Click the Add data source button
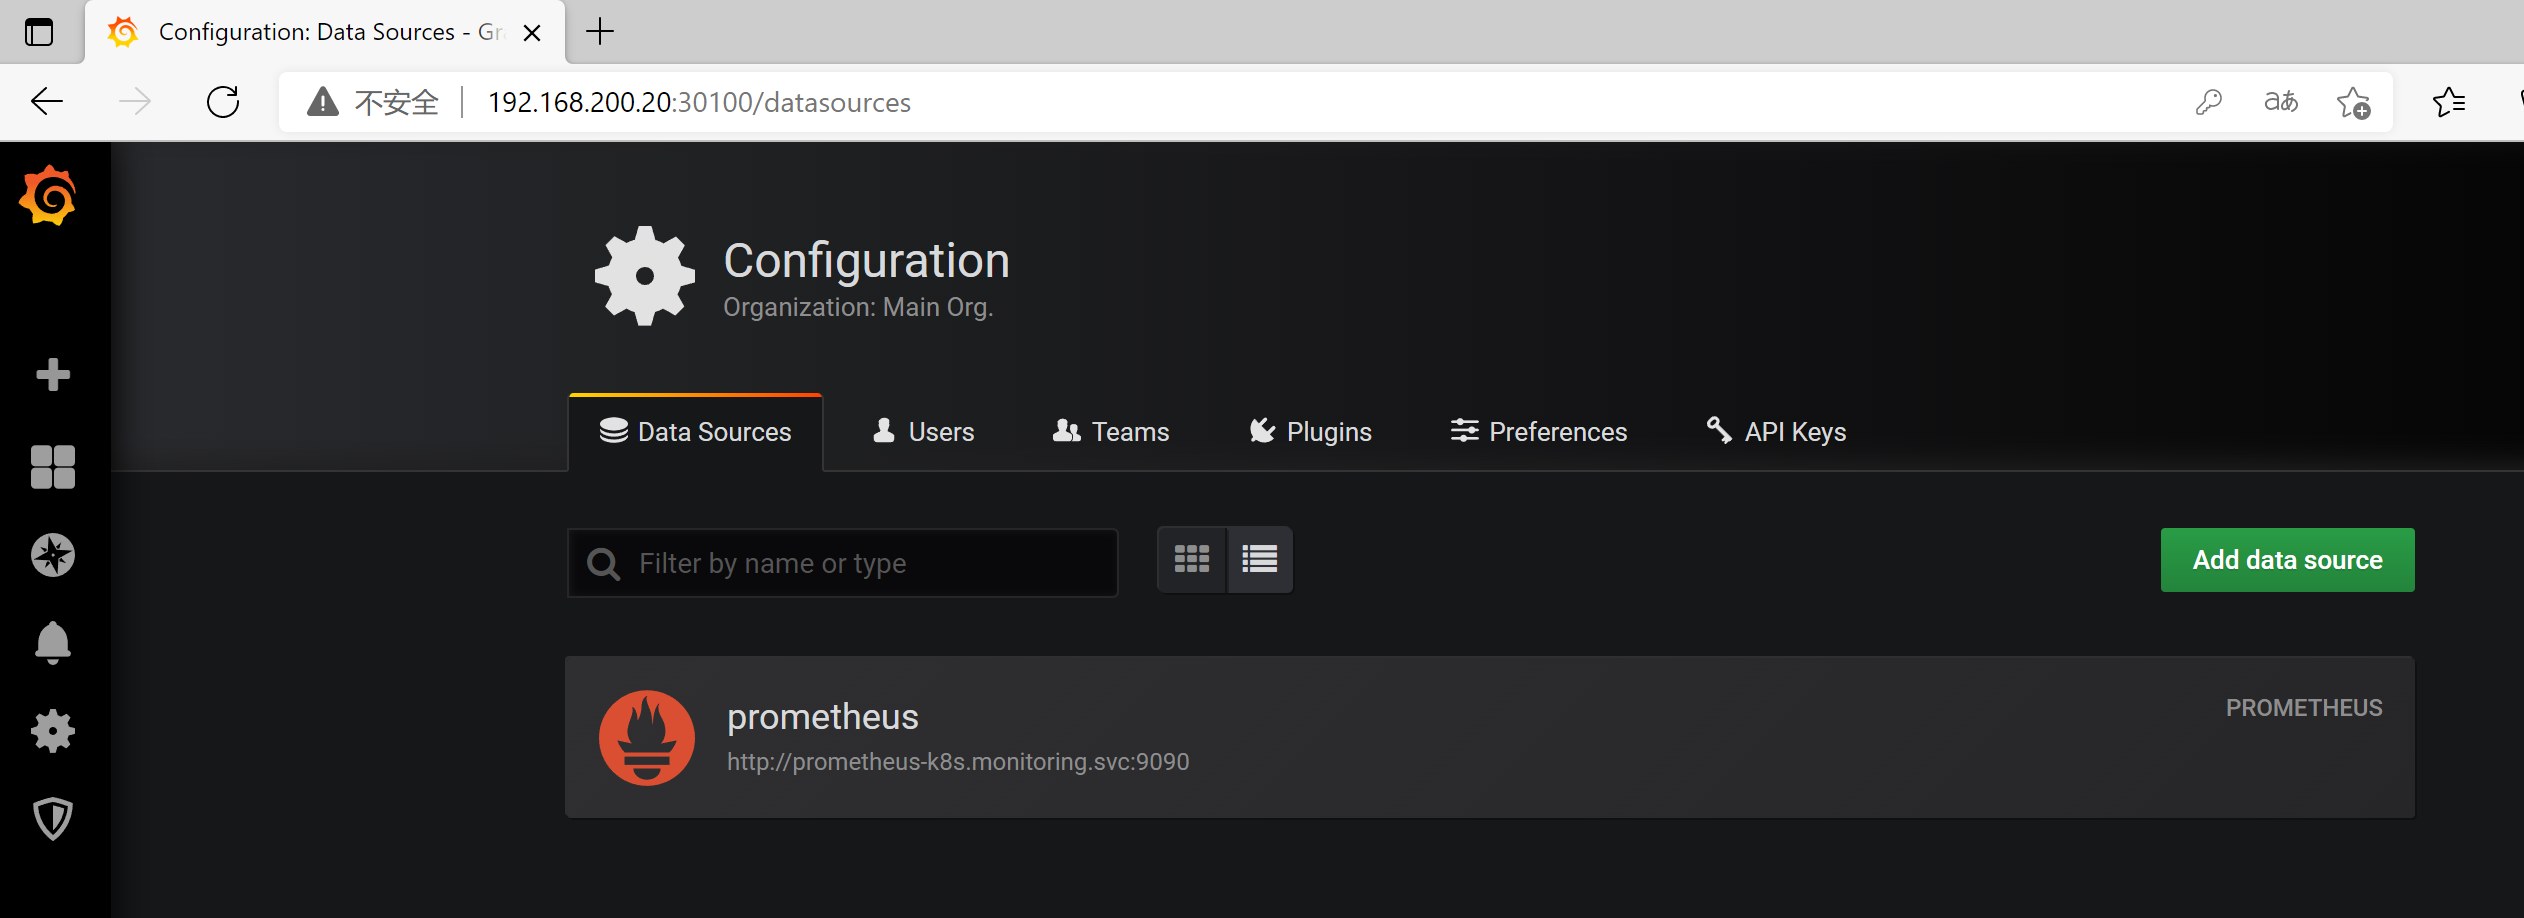The width and height of the screenshot is (2524, 918). point(2286,560)
